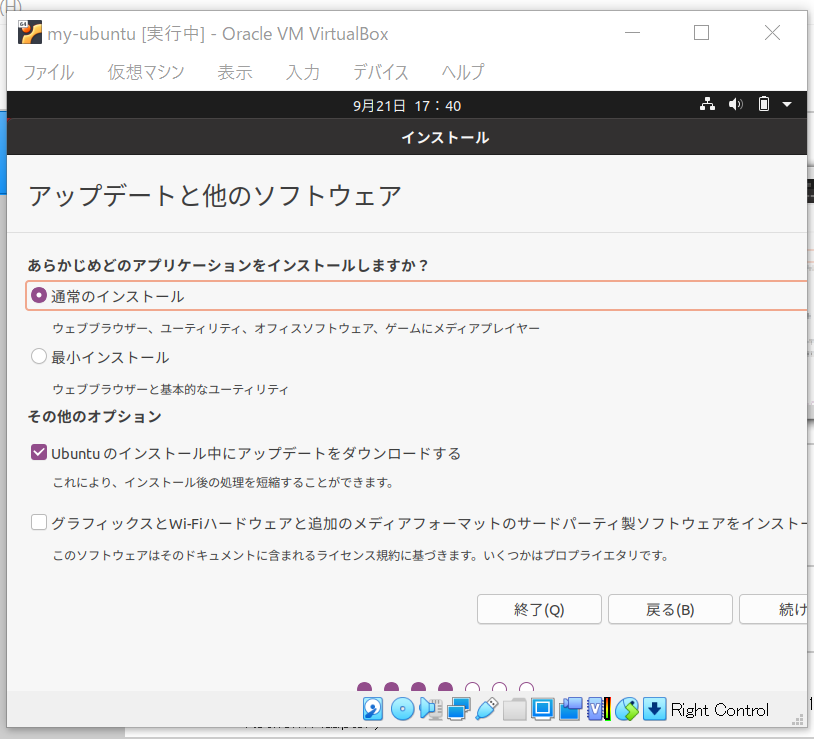
Task: Click the CPU virtualization status icon
Action: [599, 709]
